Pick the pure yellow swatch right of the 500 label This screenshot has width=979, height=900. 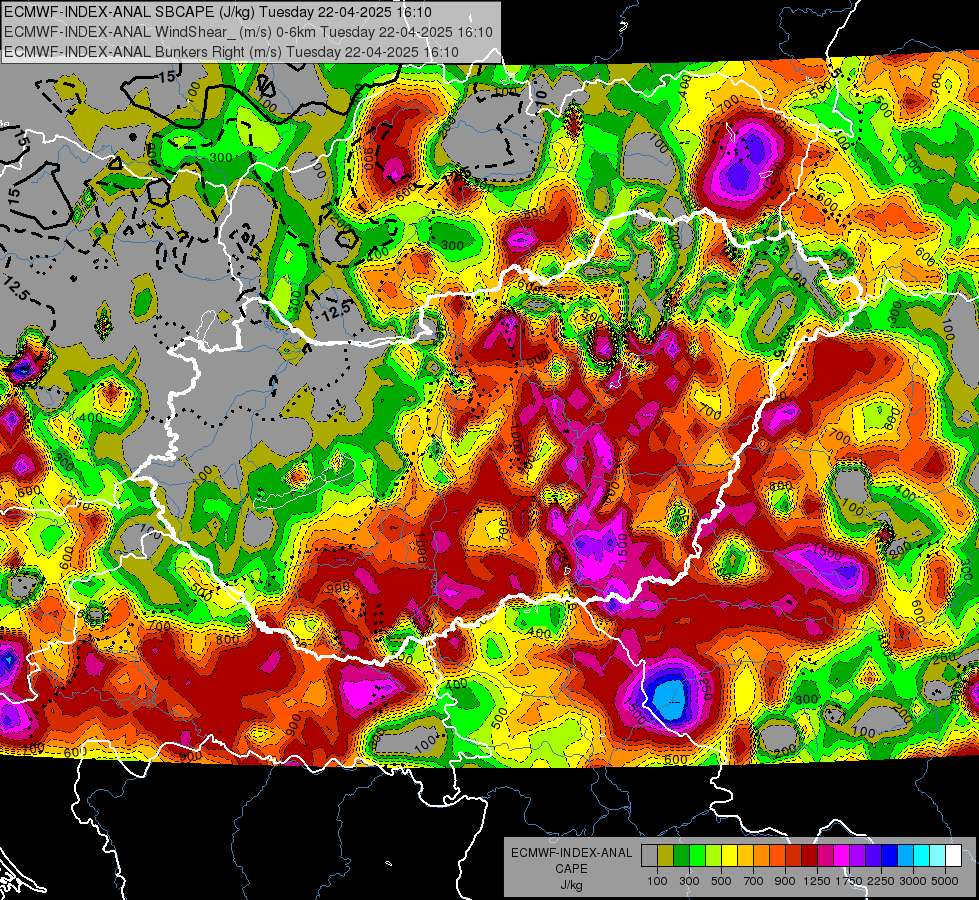pos(729,856)
